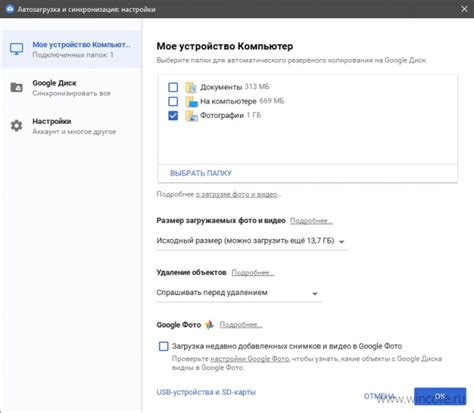Open USB-устройства и SD-карты link
The width and height of the screenshot is (474, 413).
(x=206, y=392)
